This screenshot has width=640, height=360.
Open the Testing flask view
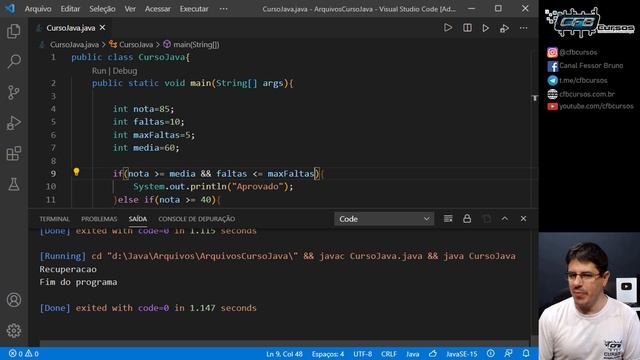tap(14, 184)
